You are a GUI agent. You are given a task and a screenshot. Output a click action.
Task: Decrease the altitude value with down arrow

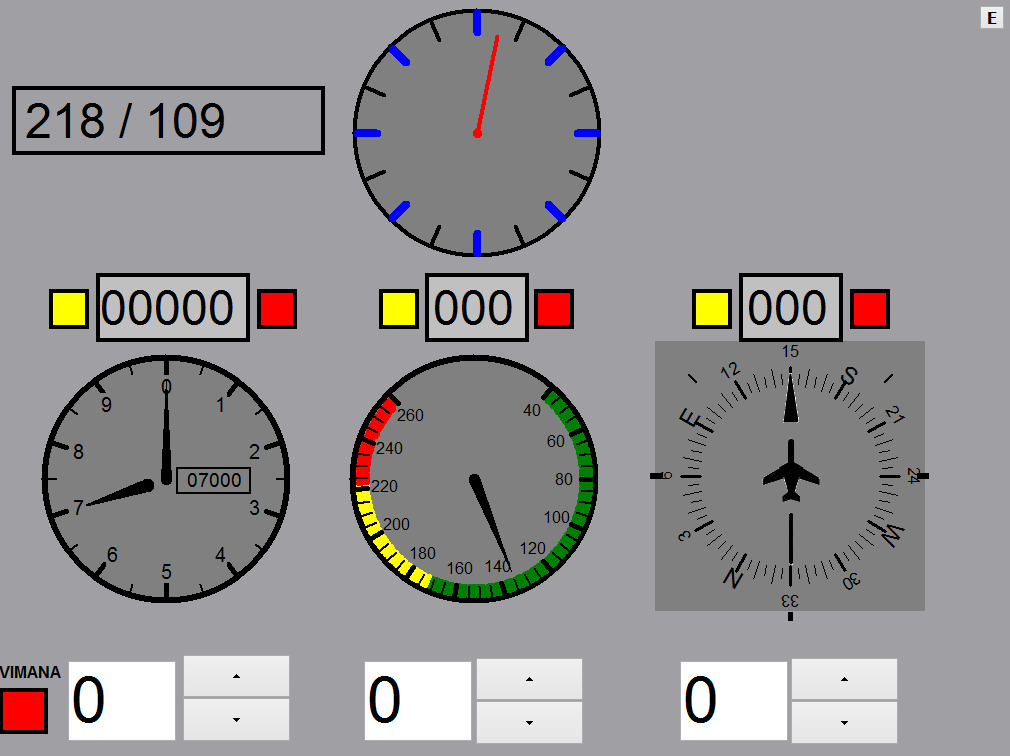point(236,720)
